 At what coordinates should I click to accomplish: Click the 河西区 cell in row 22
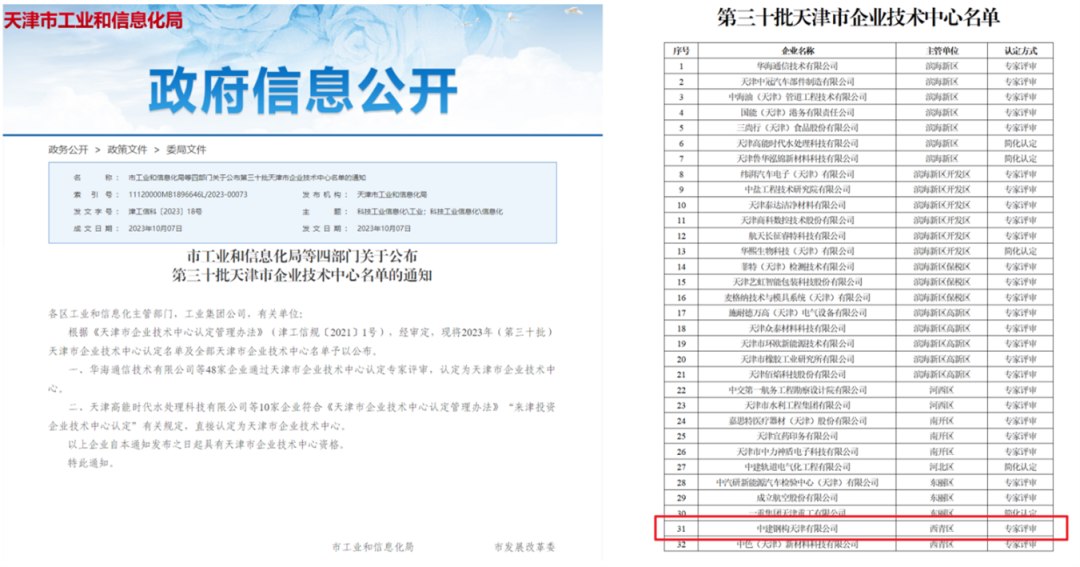point(942,390)
